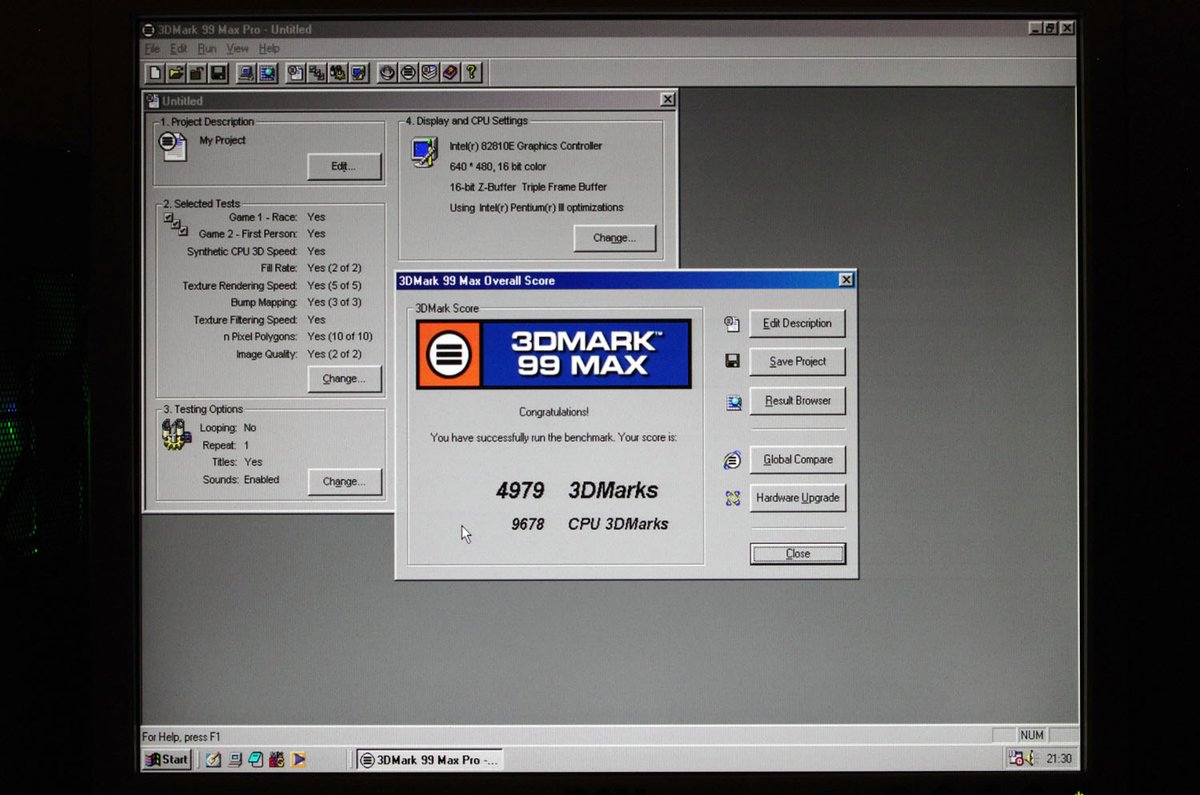Click the Hardware Upgrade button
1200x795 pixels.
pos(797,497)
